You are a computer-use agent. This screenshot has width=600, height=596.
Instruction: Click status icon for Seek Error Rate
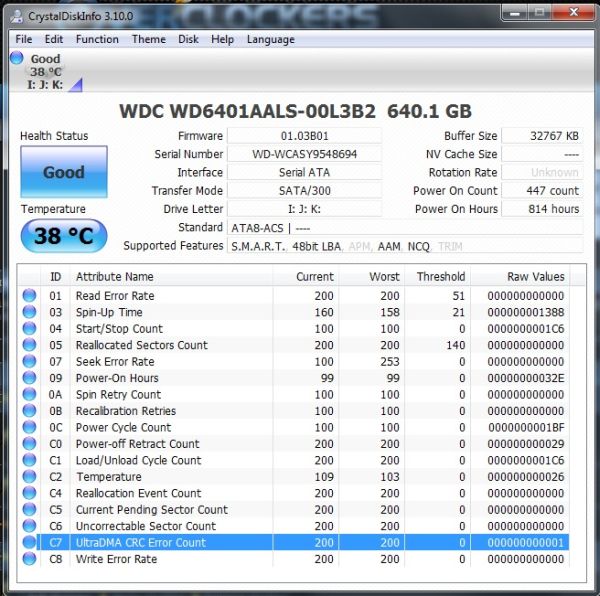[x=29, y=361]
